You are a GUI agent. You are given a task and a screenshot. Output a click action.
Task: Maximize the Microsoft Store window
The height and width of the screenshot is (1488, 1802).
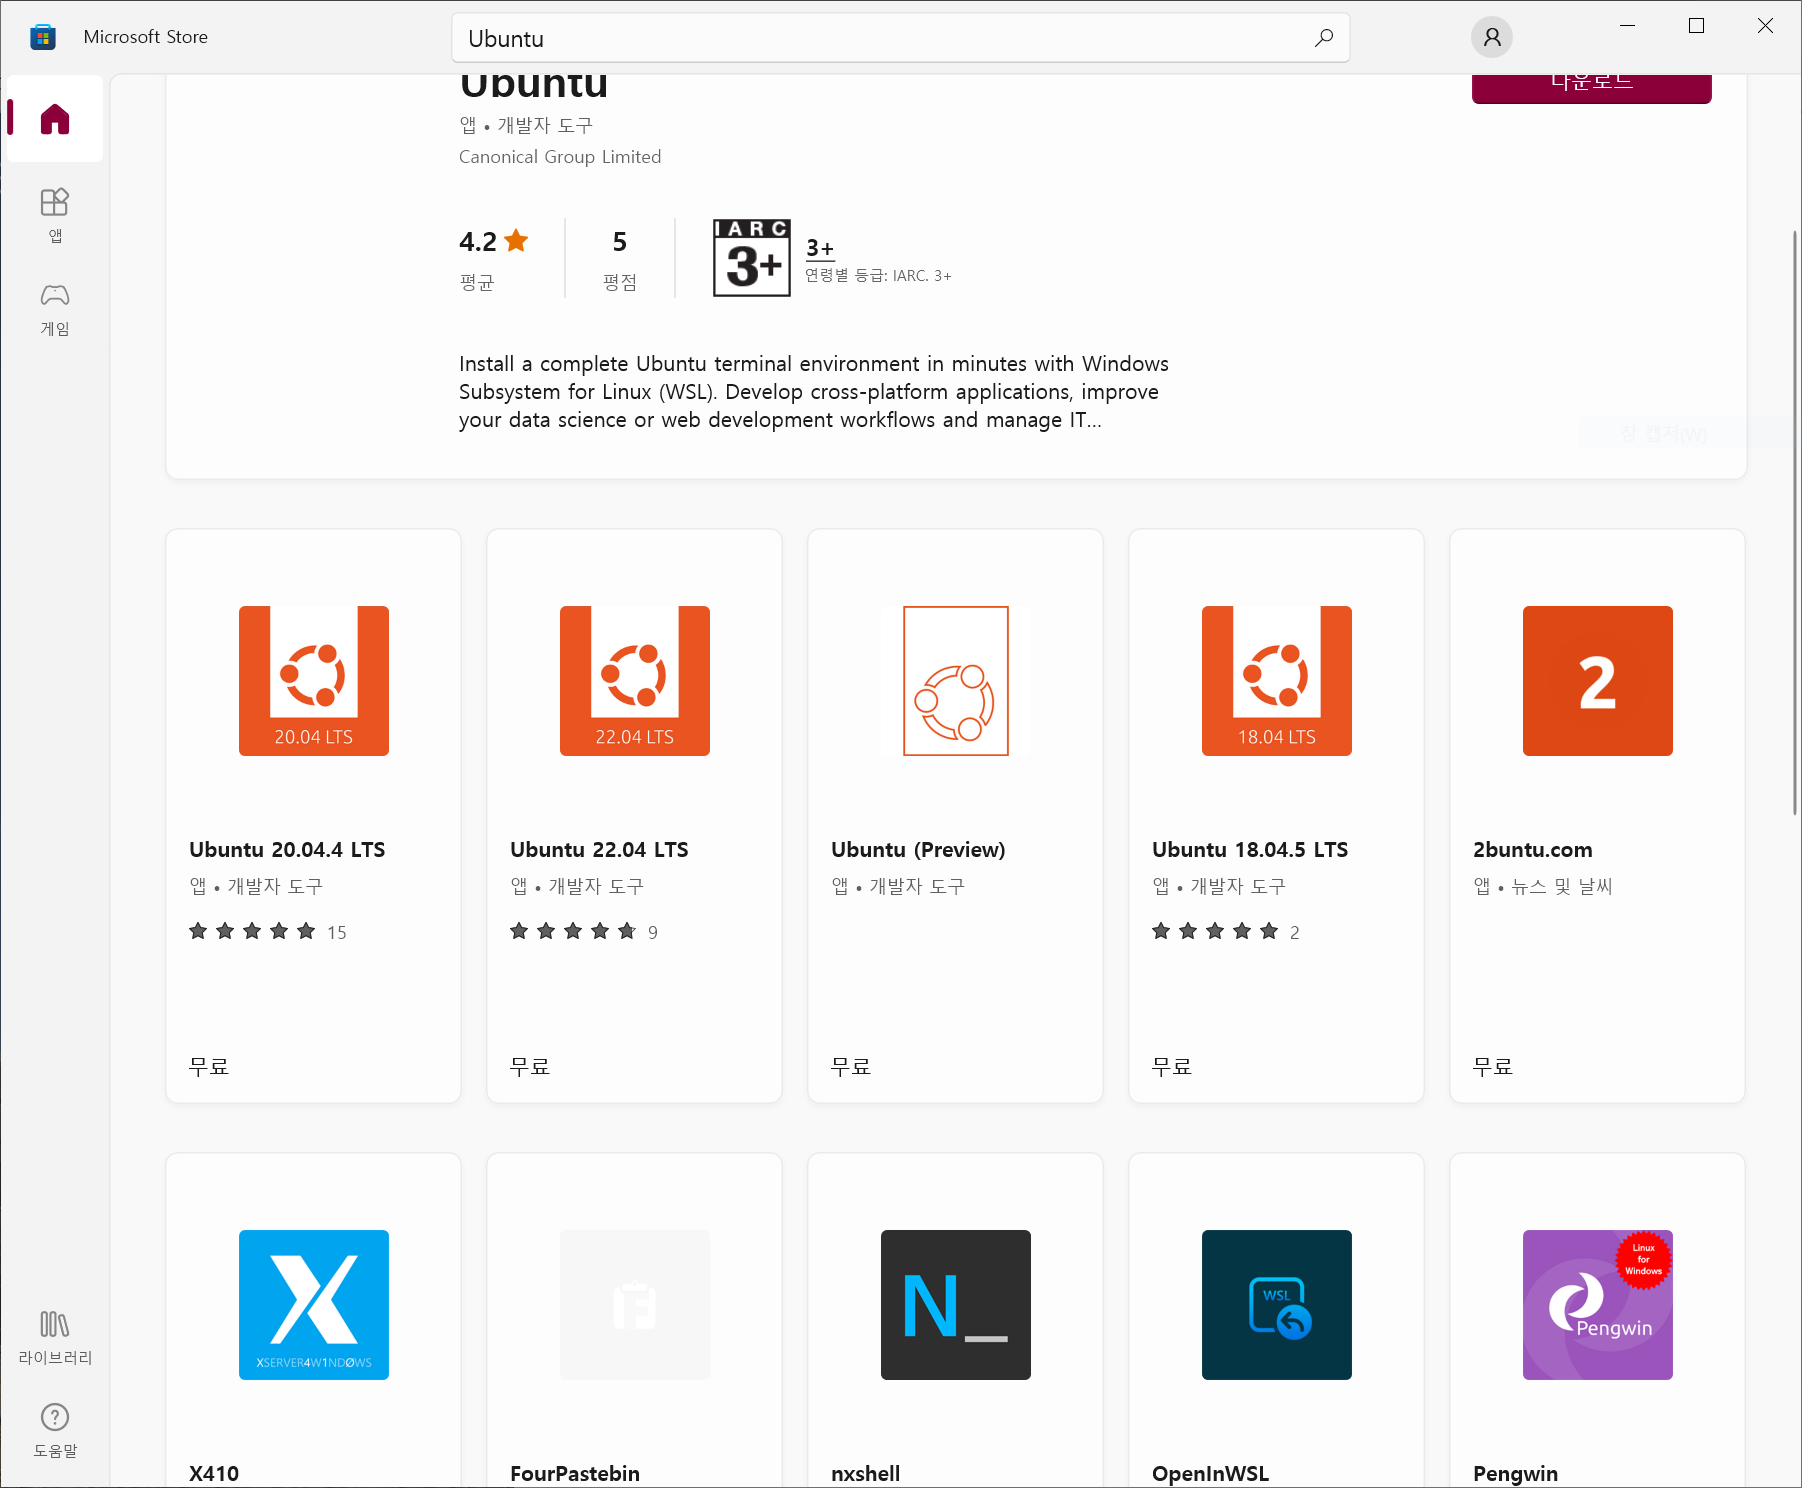pyautogui.click(x=1697, y=26)
